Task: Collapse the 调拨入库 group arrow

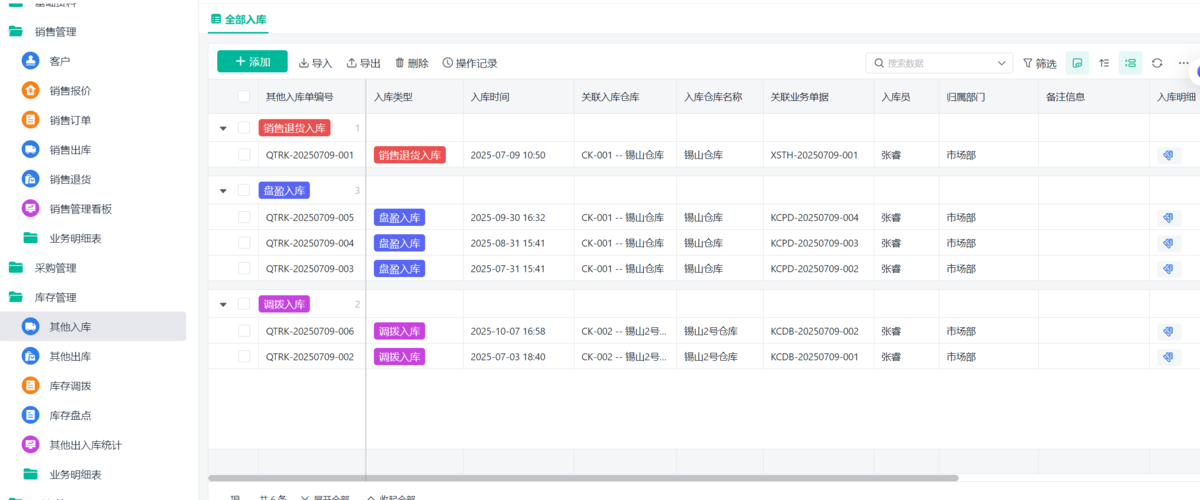Action: (223, 304)
